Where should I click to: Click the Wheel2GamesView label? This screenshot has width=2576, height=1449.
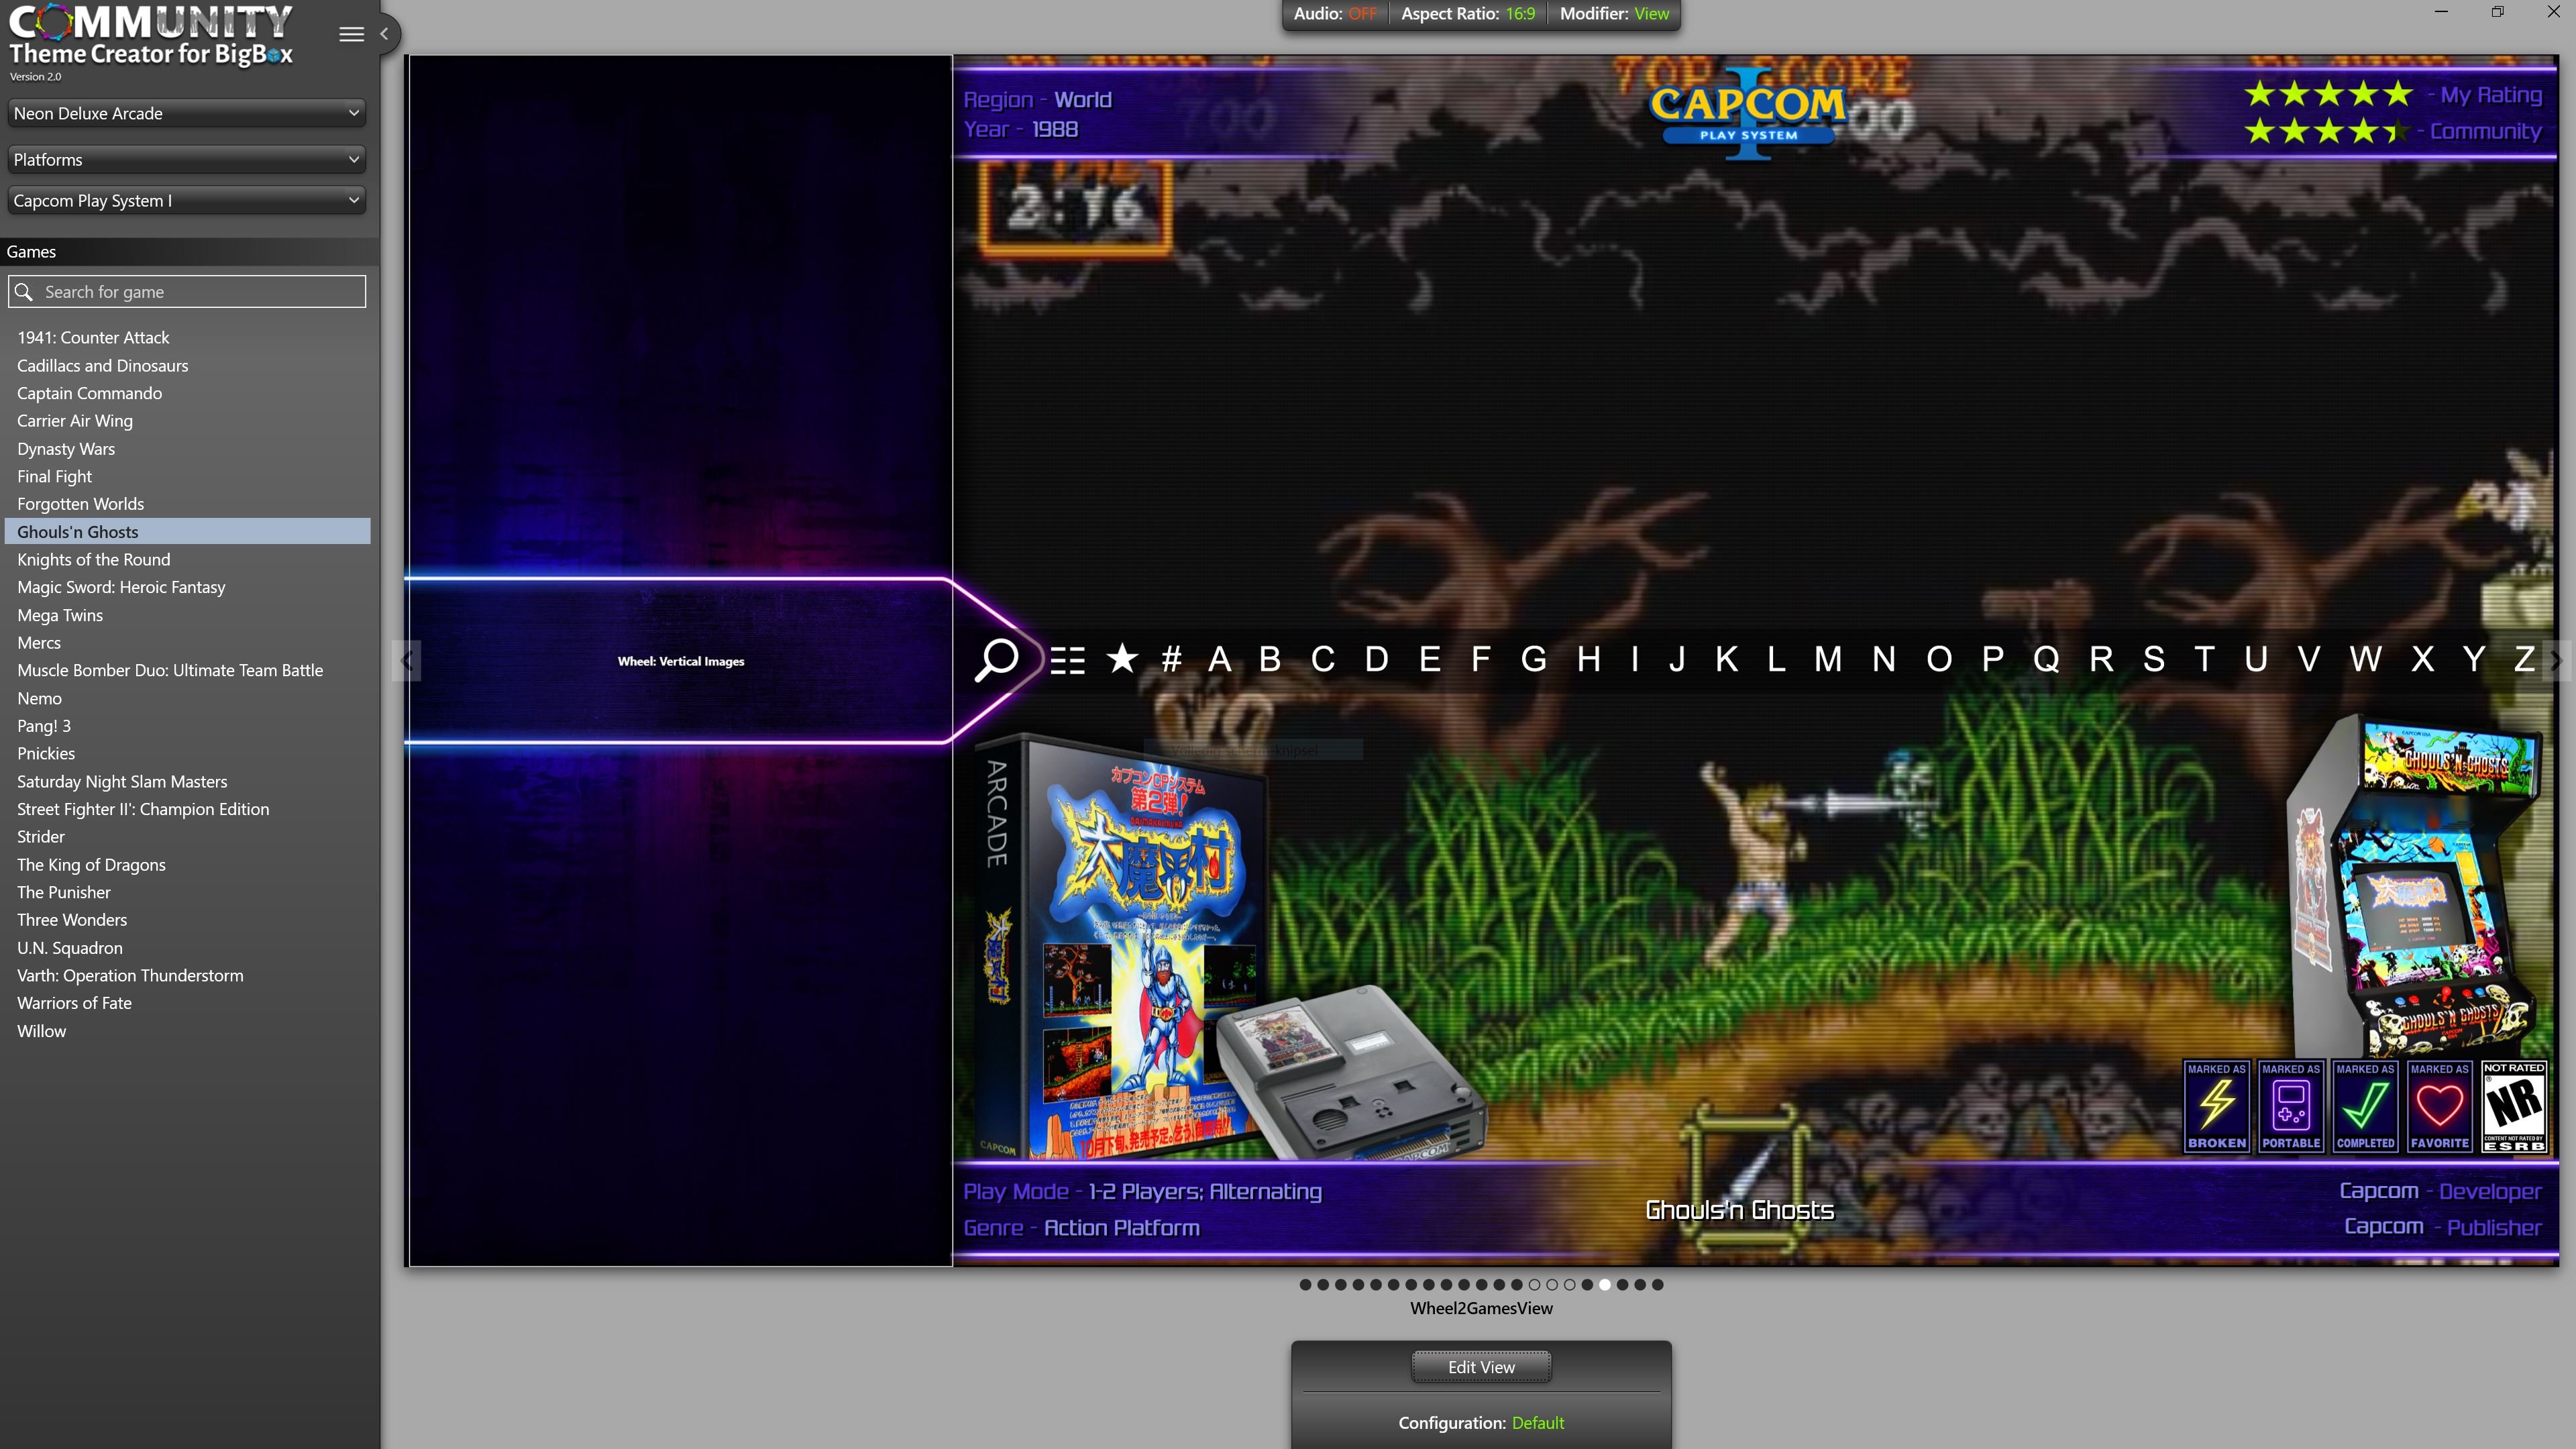pyautogui.click(x=1481, y=1309)
